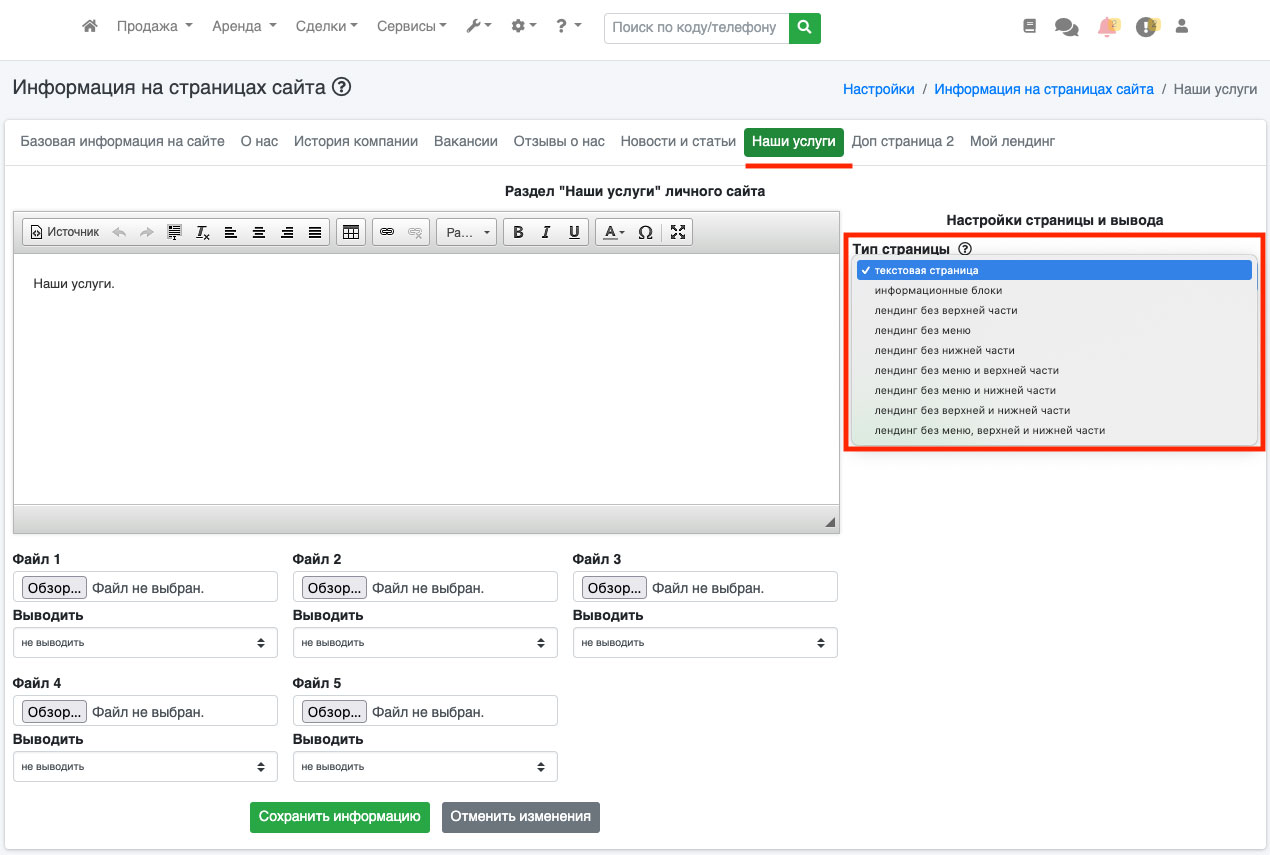This screenshot has height=855, width=1270.
Task: Open the 'Мой лендинг' tab
Action: pos(1012,141)
